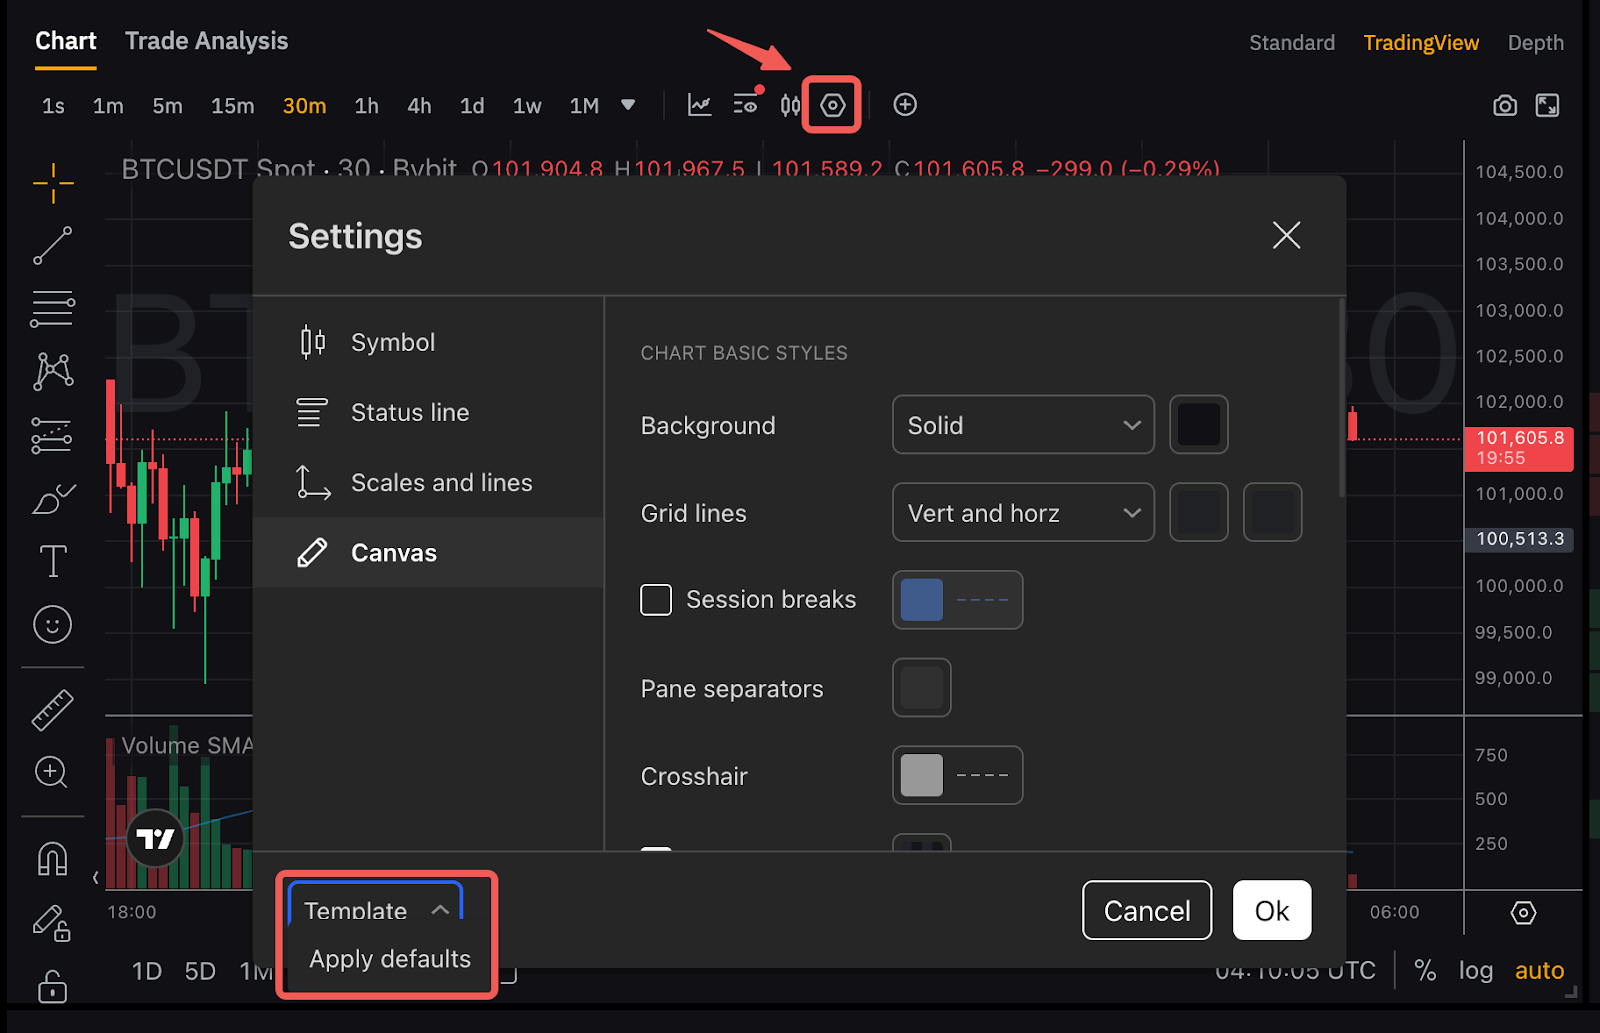Open the Scales and lines settings section

[441, 483]
